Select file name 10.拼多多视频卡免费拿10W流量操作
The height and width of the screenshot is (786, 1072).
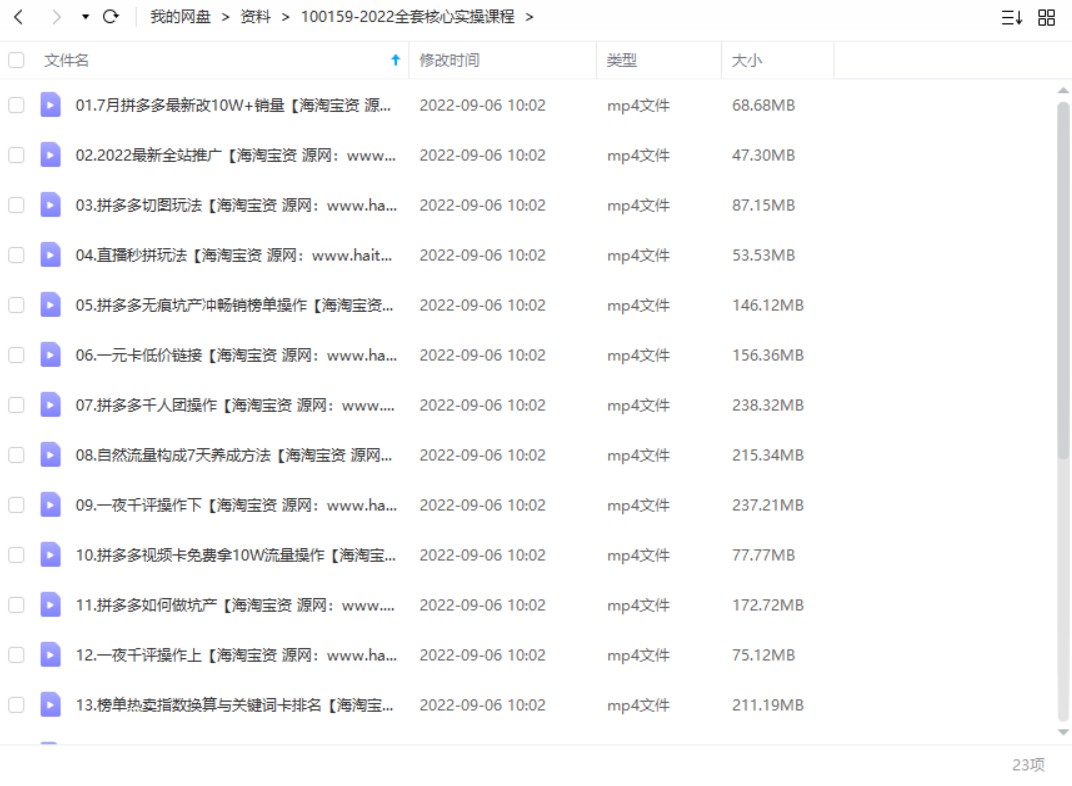[x=236, y=555]
